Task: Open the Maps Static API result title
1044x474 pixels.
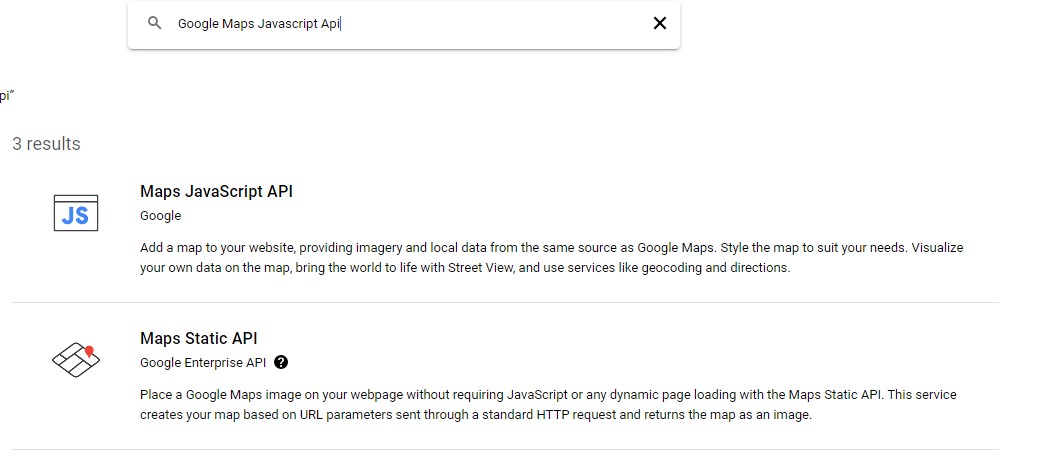Action: (198, 338)
